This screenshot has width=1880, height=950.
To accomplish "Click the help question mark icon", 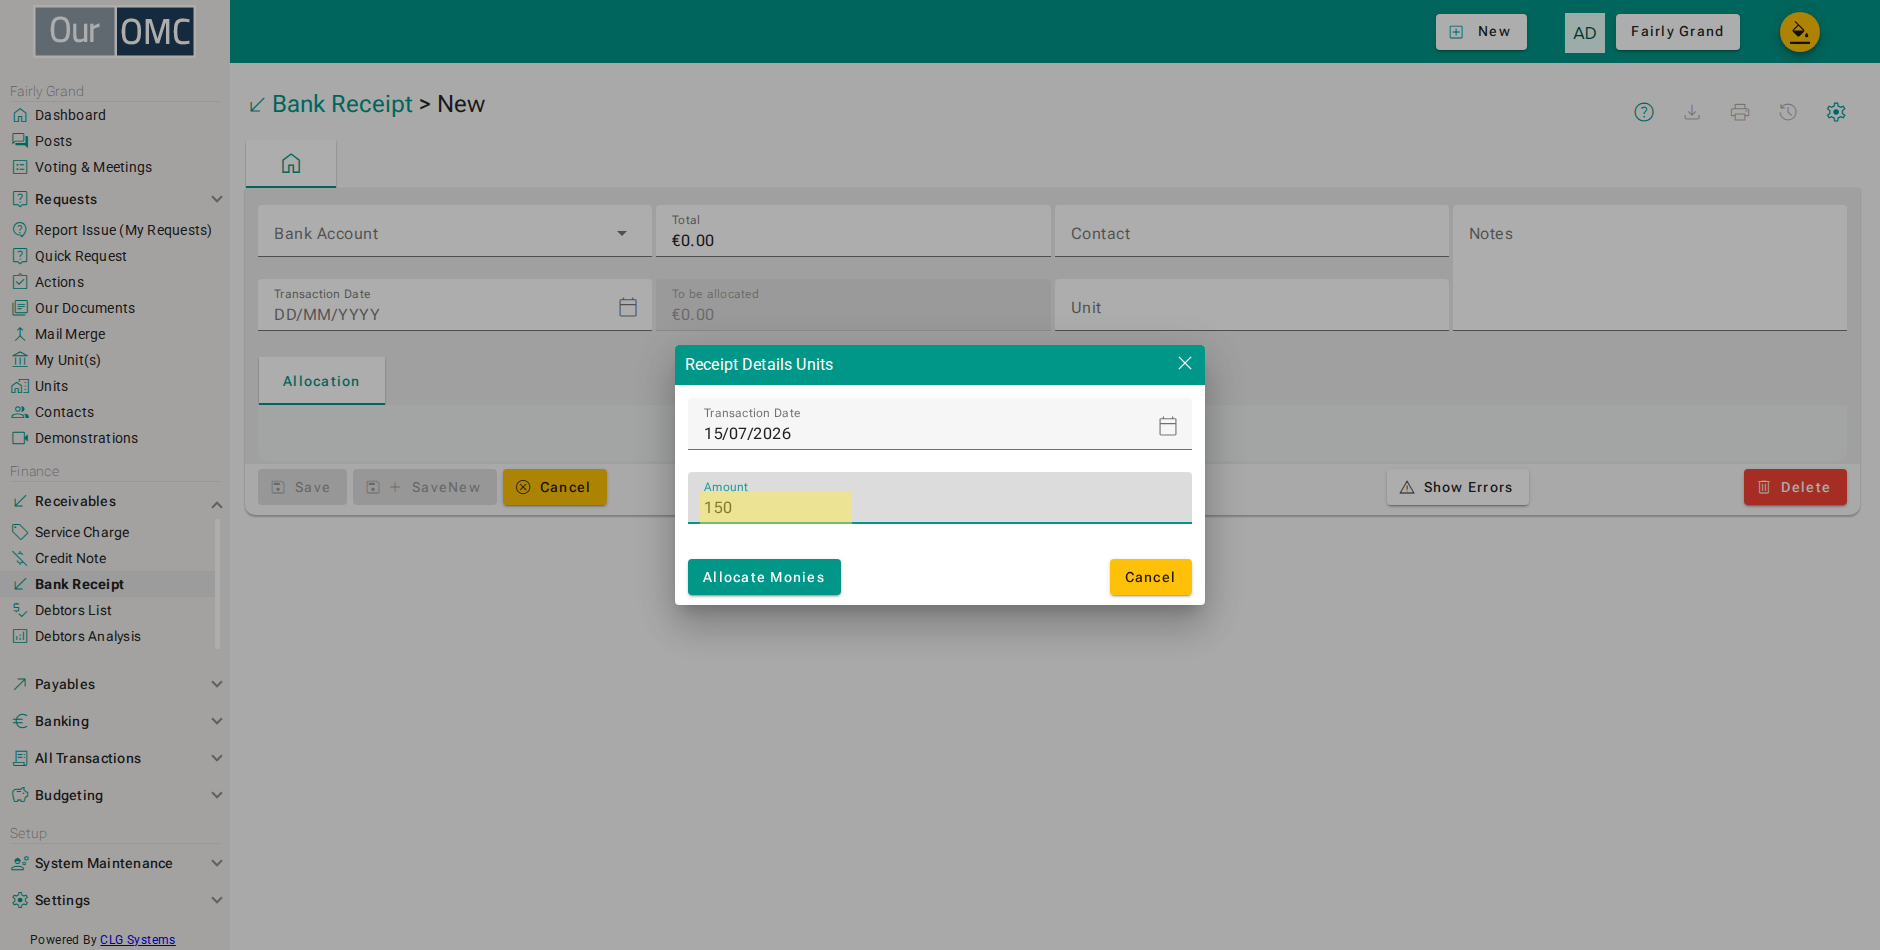I will 1644,112.
